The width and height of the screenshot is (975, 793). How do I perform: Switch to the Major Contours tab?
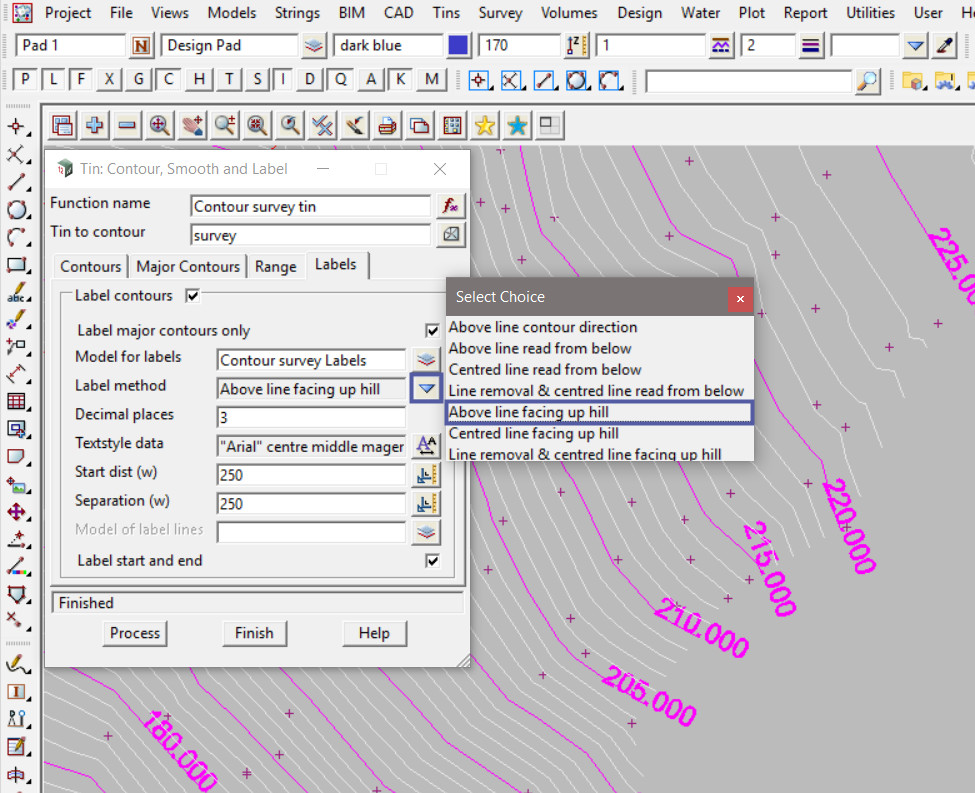pyautogui.click(x=188, y=266)
